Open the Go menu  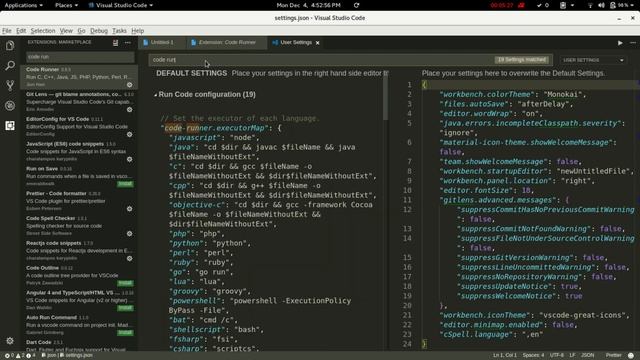point(81,31)
